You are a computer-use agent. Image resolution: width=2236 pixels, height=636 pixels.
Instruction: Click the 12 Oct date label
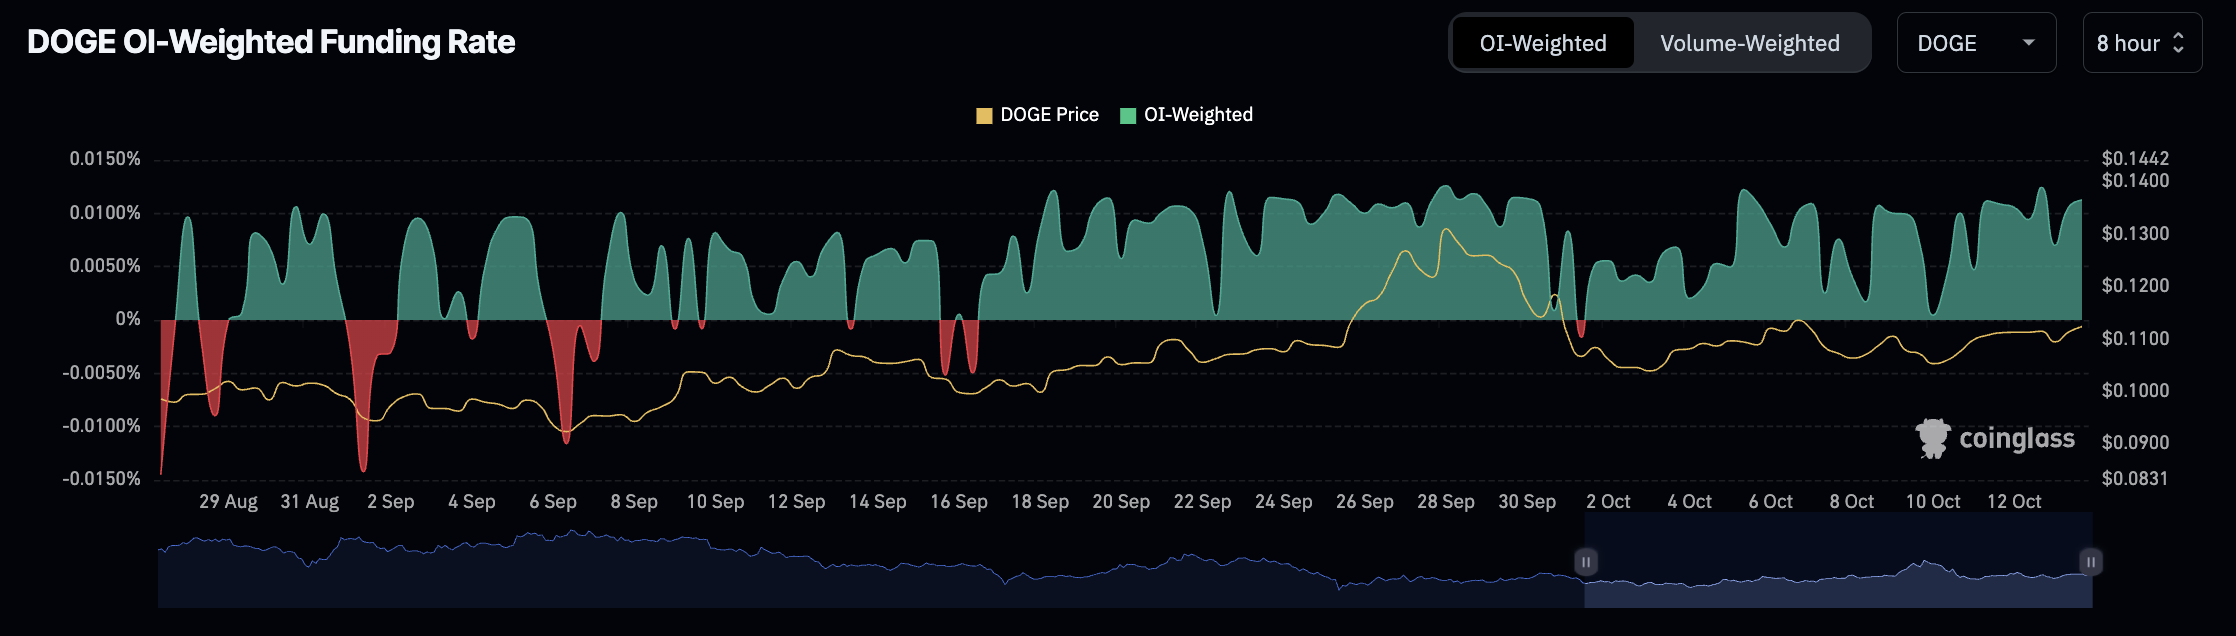pos(2014,501)
